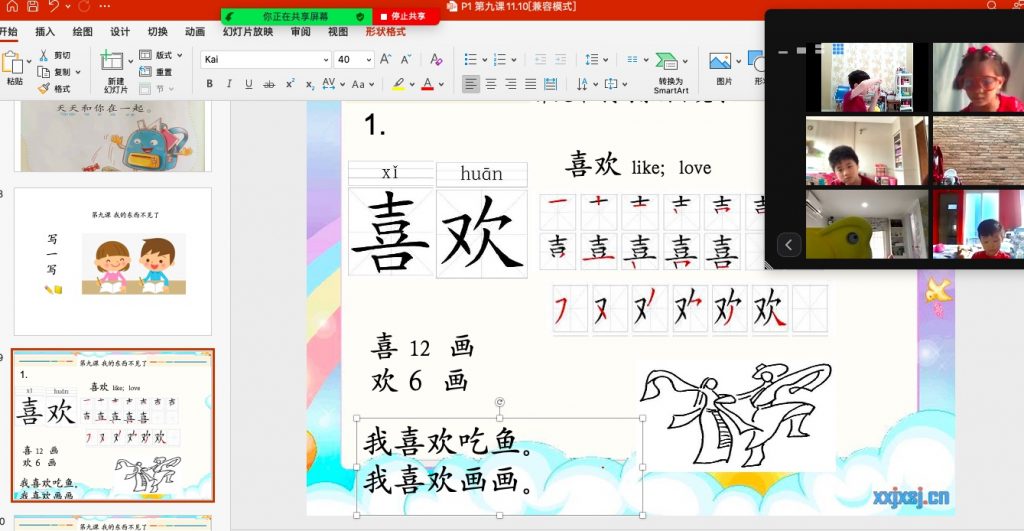Click the red 停止共享 stop sharing button
Screen dimensions: 1024x531
(406, 17)
